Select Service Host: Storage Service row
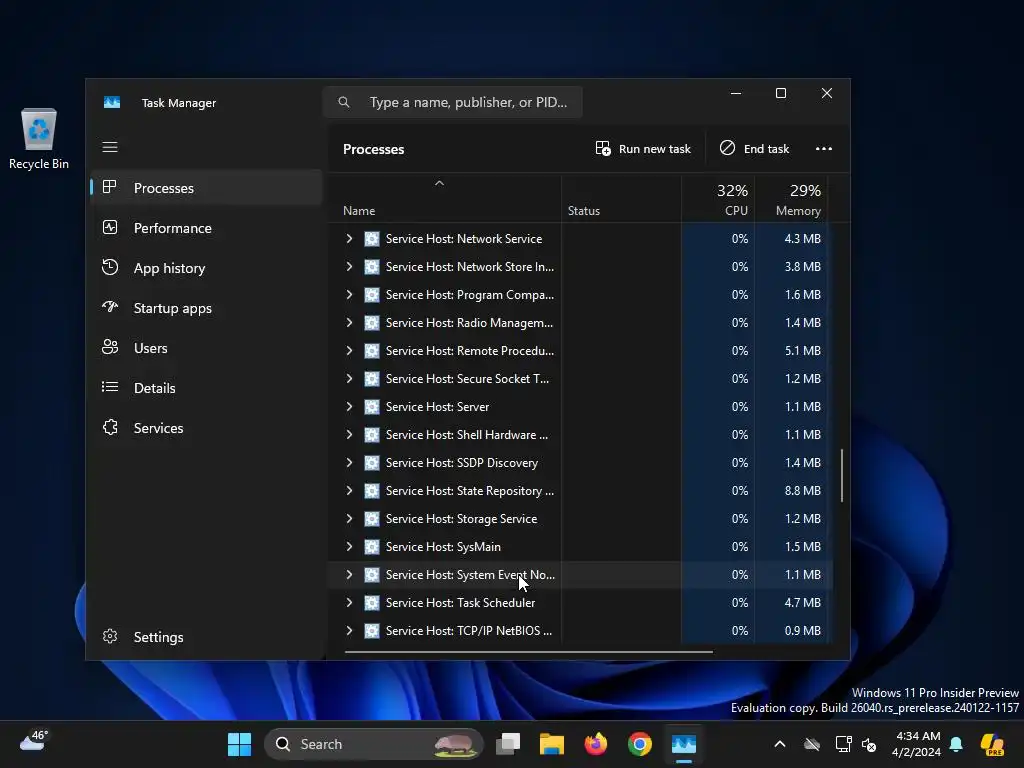The height and width of the screenshot is (768, 1024). 581,519
